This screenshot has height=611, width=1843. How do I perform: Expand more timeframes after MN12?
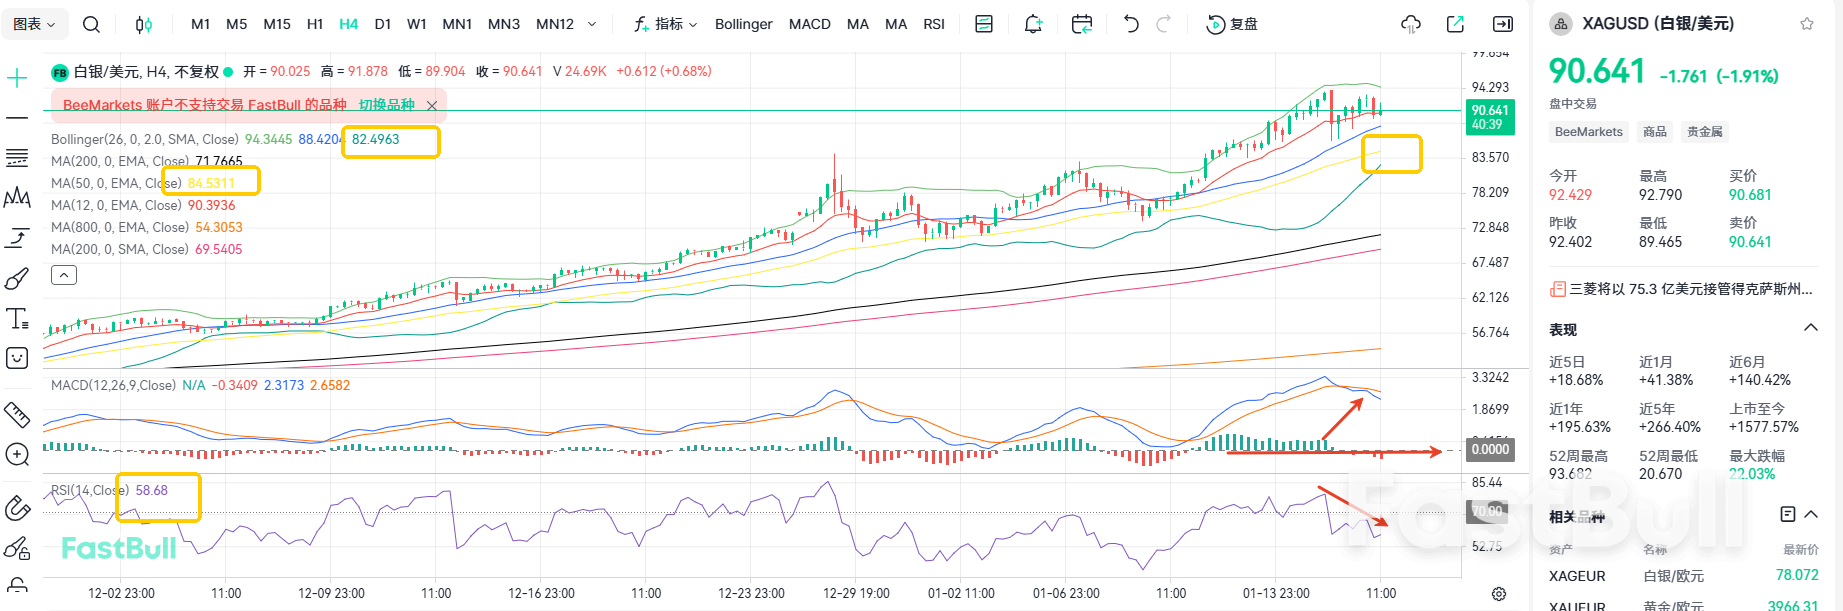pyautogui.click(x=592, y=24)
